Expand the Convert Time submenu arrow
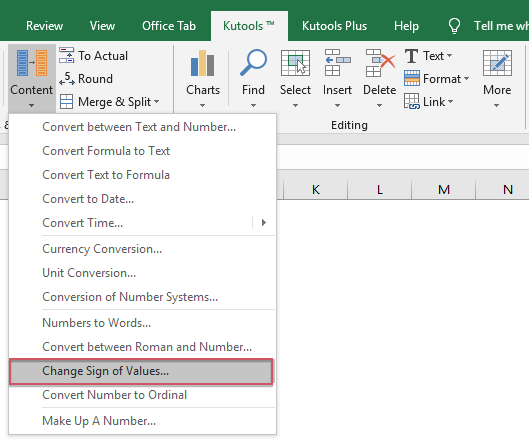Screen dimensions: 529x441 pyautogui.click(x=264, y=223)
